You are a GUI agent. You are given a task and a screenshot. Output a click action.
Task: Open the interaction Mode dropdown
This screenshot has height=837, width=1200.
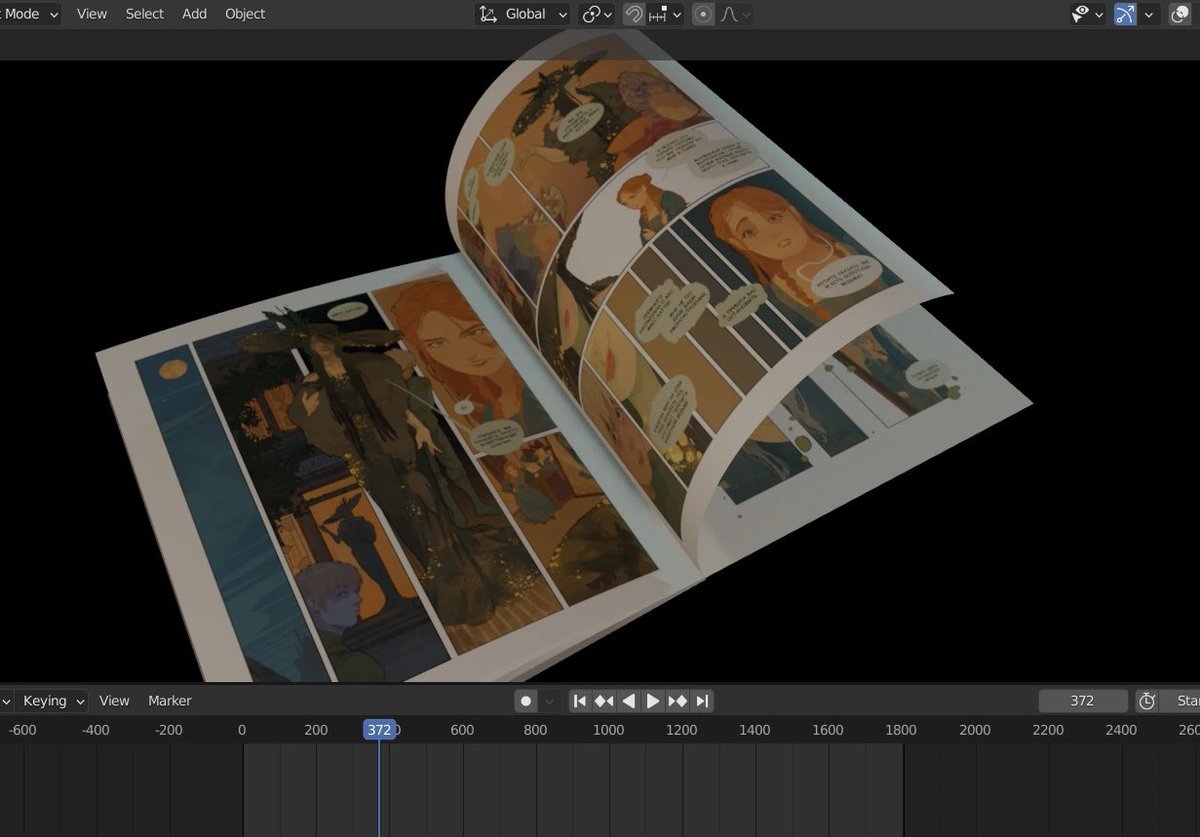(30, 14)
